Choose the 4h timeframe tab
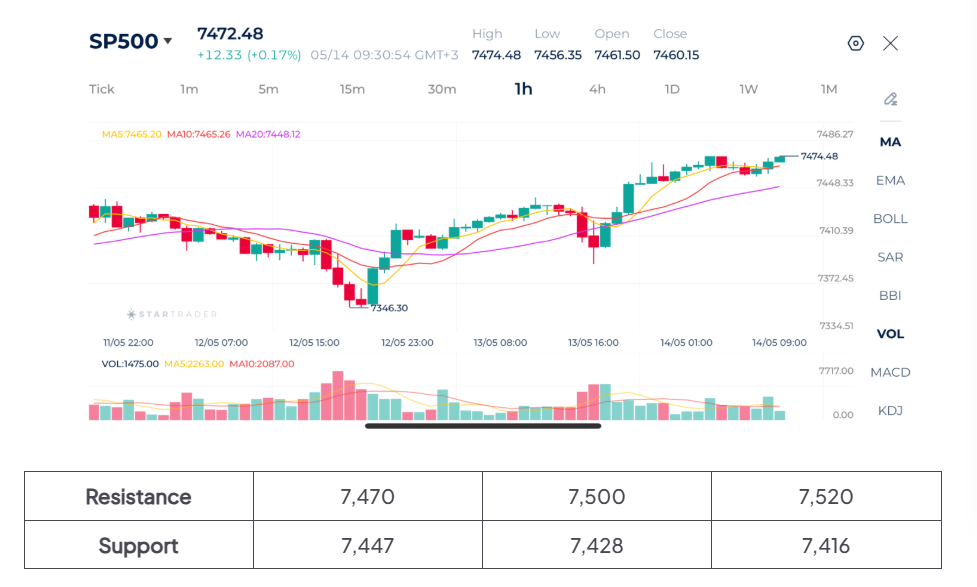The width and height of the screenshot is (977, 587). pos(597,89)
